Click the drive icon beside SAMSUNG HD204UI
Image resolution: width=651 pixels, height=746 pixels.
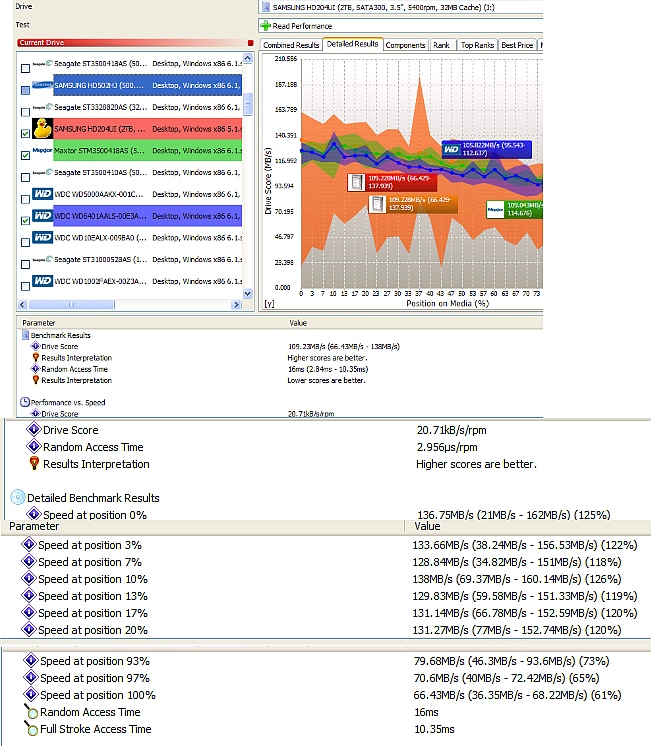click(x=266, y=7)
